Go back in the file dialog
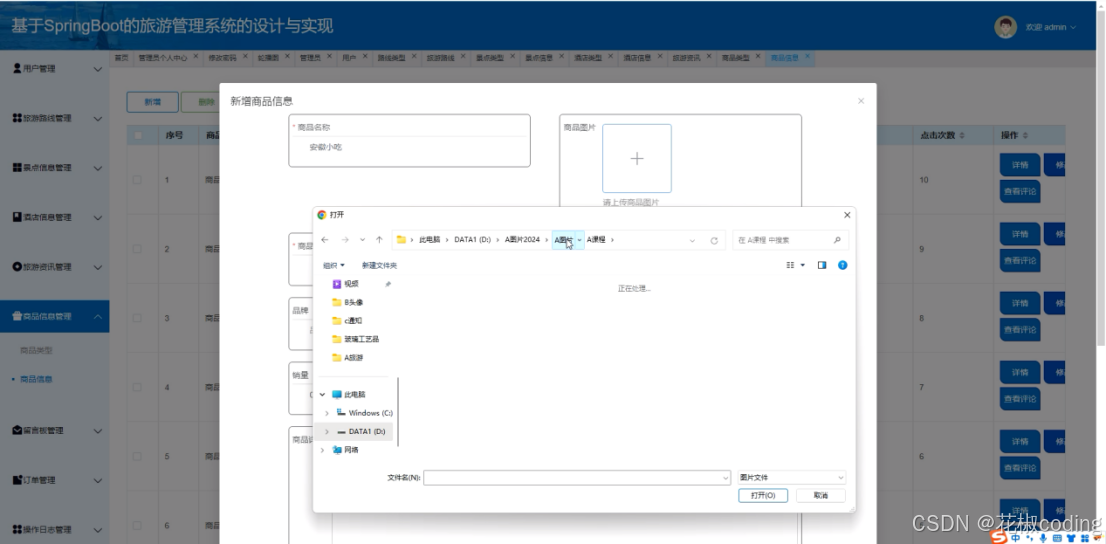Viewport: 1106px width, 544px height. (324, 240)
